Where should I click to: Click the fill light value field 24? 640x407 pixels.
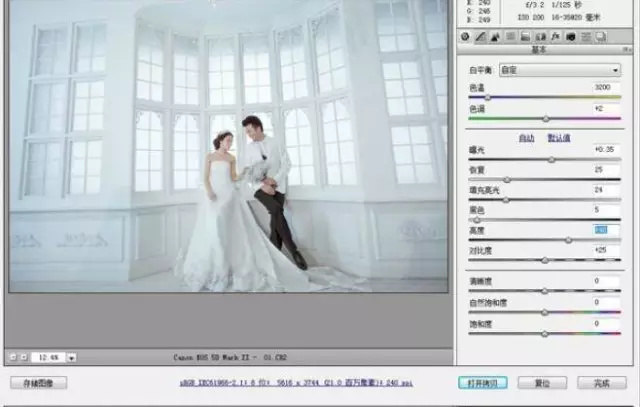(606, 189)
